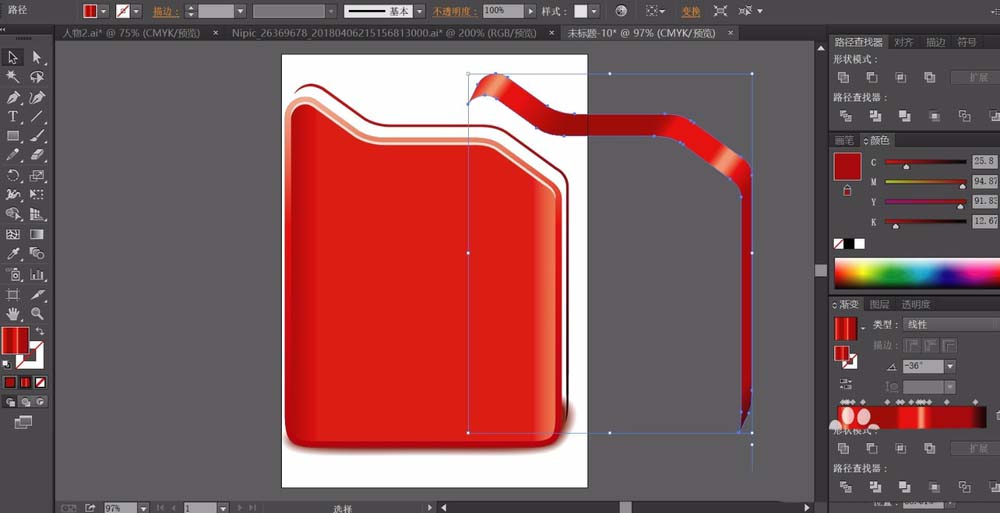The height and width of the screenshot is (513, 1000).
Task: Select the Type tool
Action: point(13,117)
